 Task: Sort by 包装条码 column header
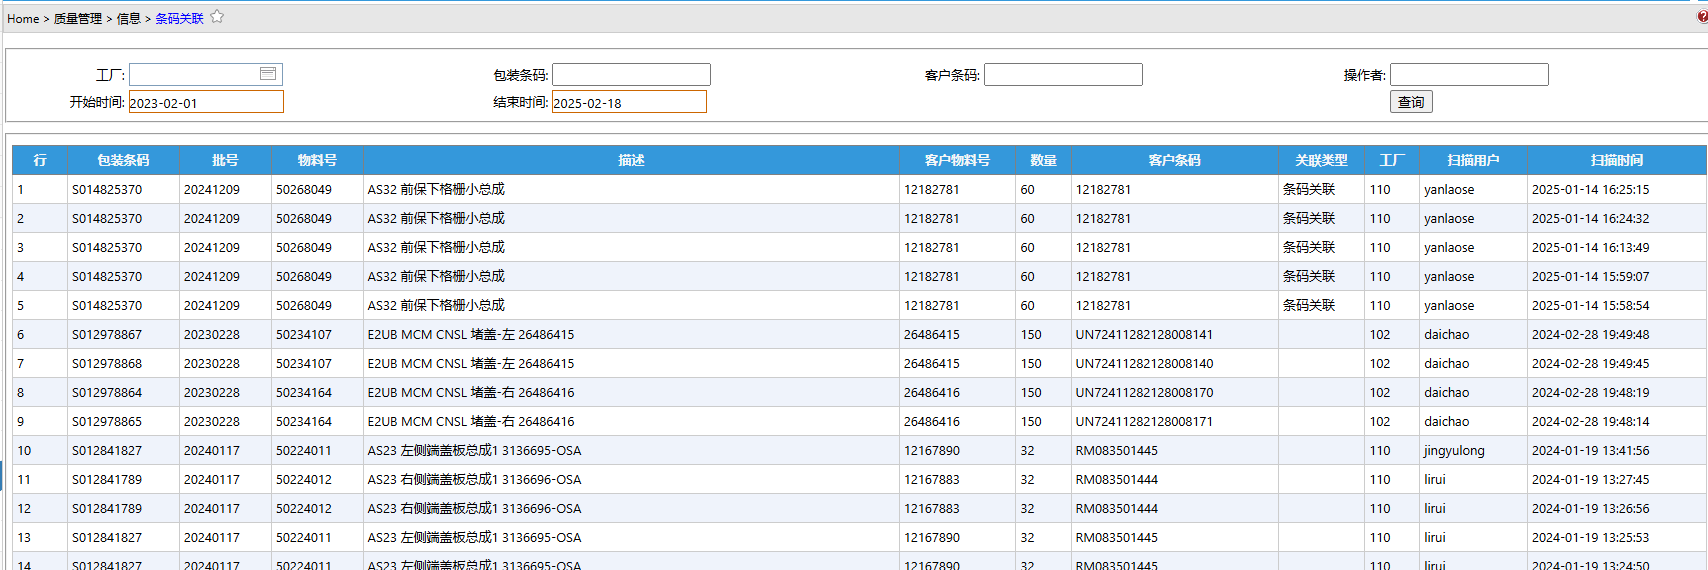[123, 160]
